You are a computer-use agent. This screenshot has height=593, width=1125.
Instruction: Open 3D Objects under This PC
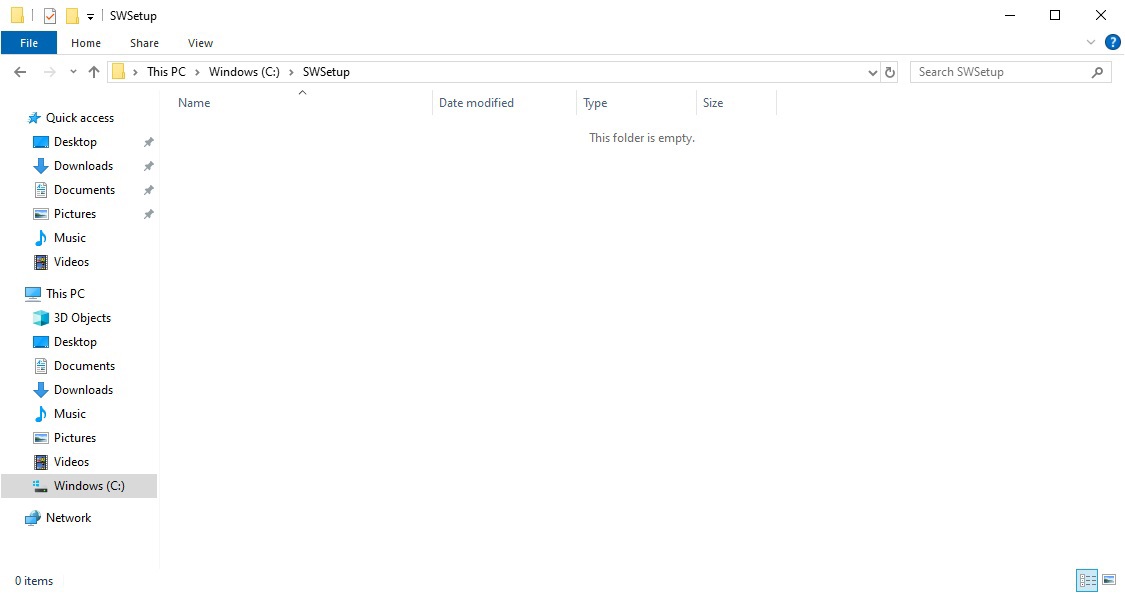tap(82, 317)
